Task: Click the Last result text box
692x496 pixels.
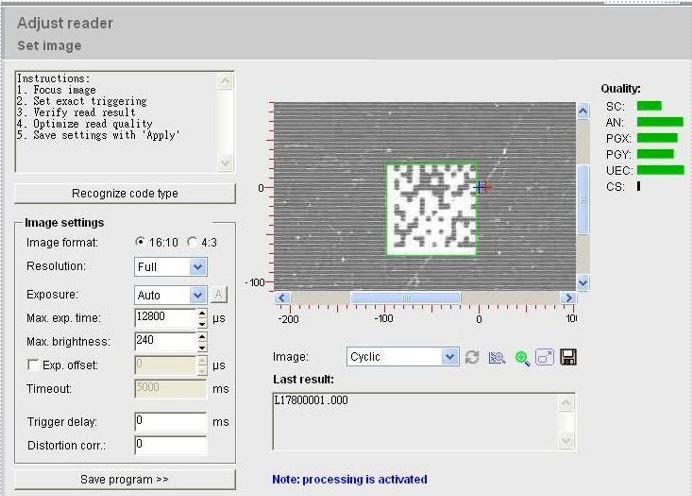Action: coord(424,421)
